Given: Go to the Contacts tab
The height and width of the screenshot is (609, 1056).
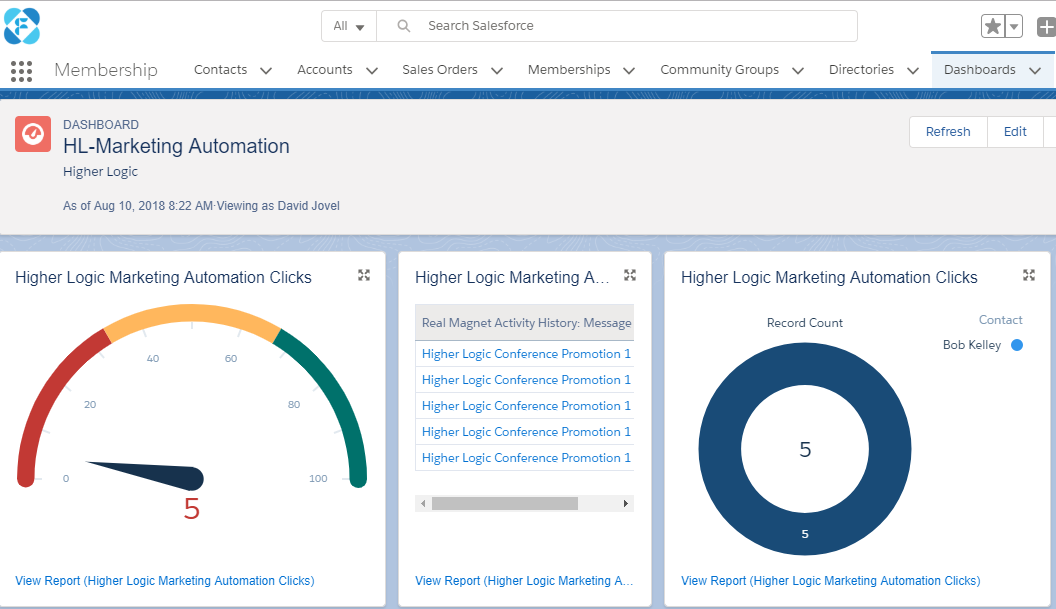Looking at the screenshot, I should (220, 69).
